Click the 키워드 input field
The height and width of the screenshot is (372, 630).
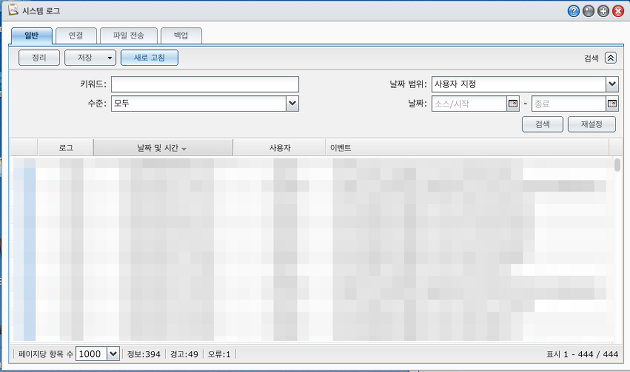tap(205, 84)
